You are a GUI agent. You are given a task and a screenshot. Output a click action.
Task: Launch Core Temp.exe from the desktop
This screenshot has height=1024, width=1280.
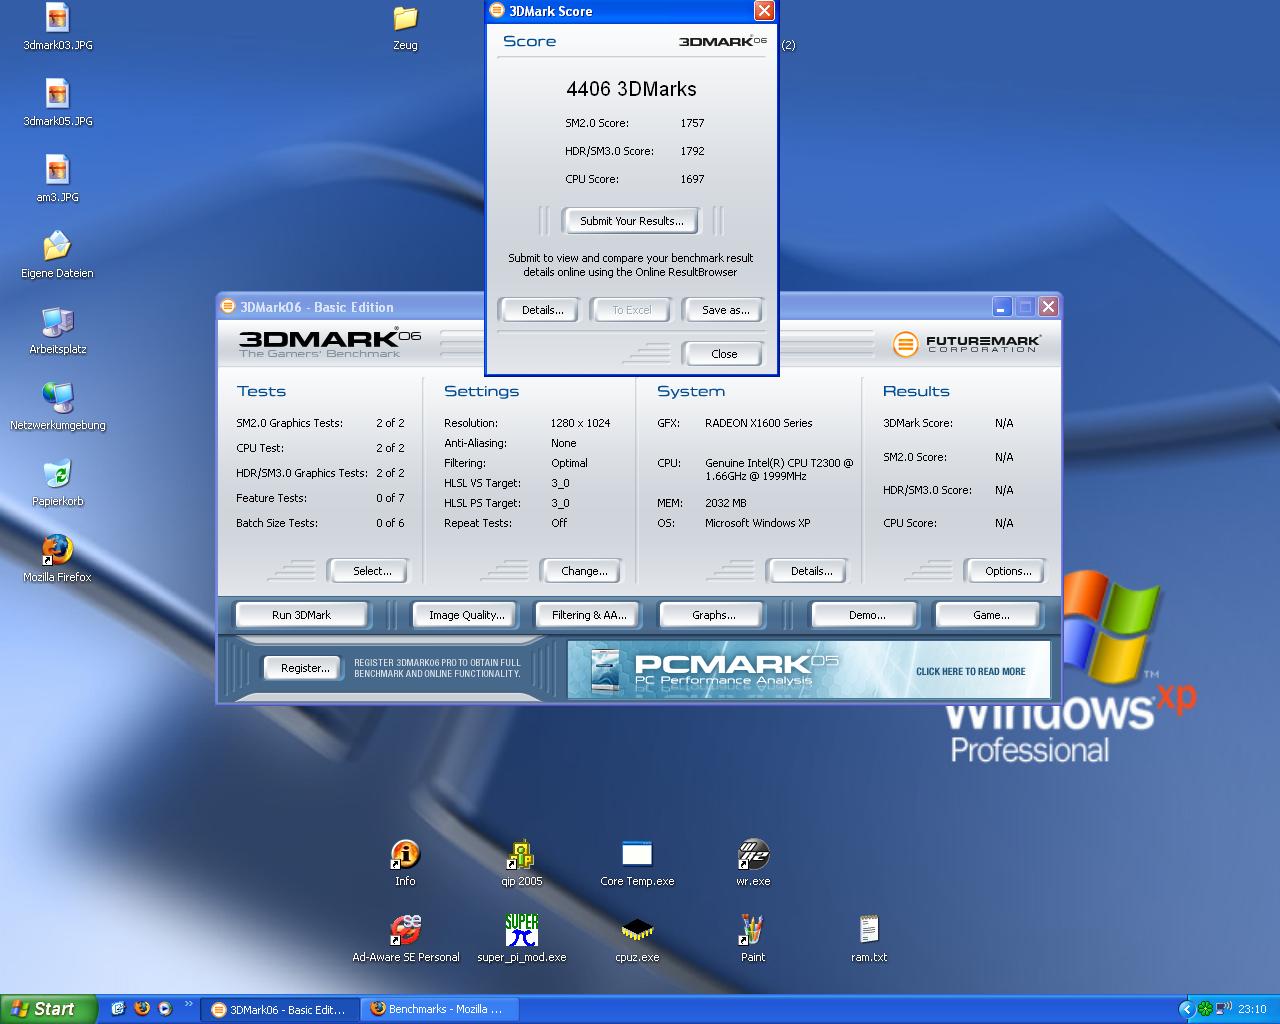[637, 863]
